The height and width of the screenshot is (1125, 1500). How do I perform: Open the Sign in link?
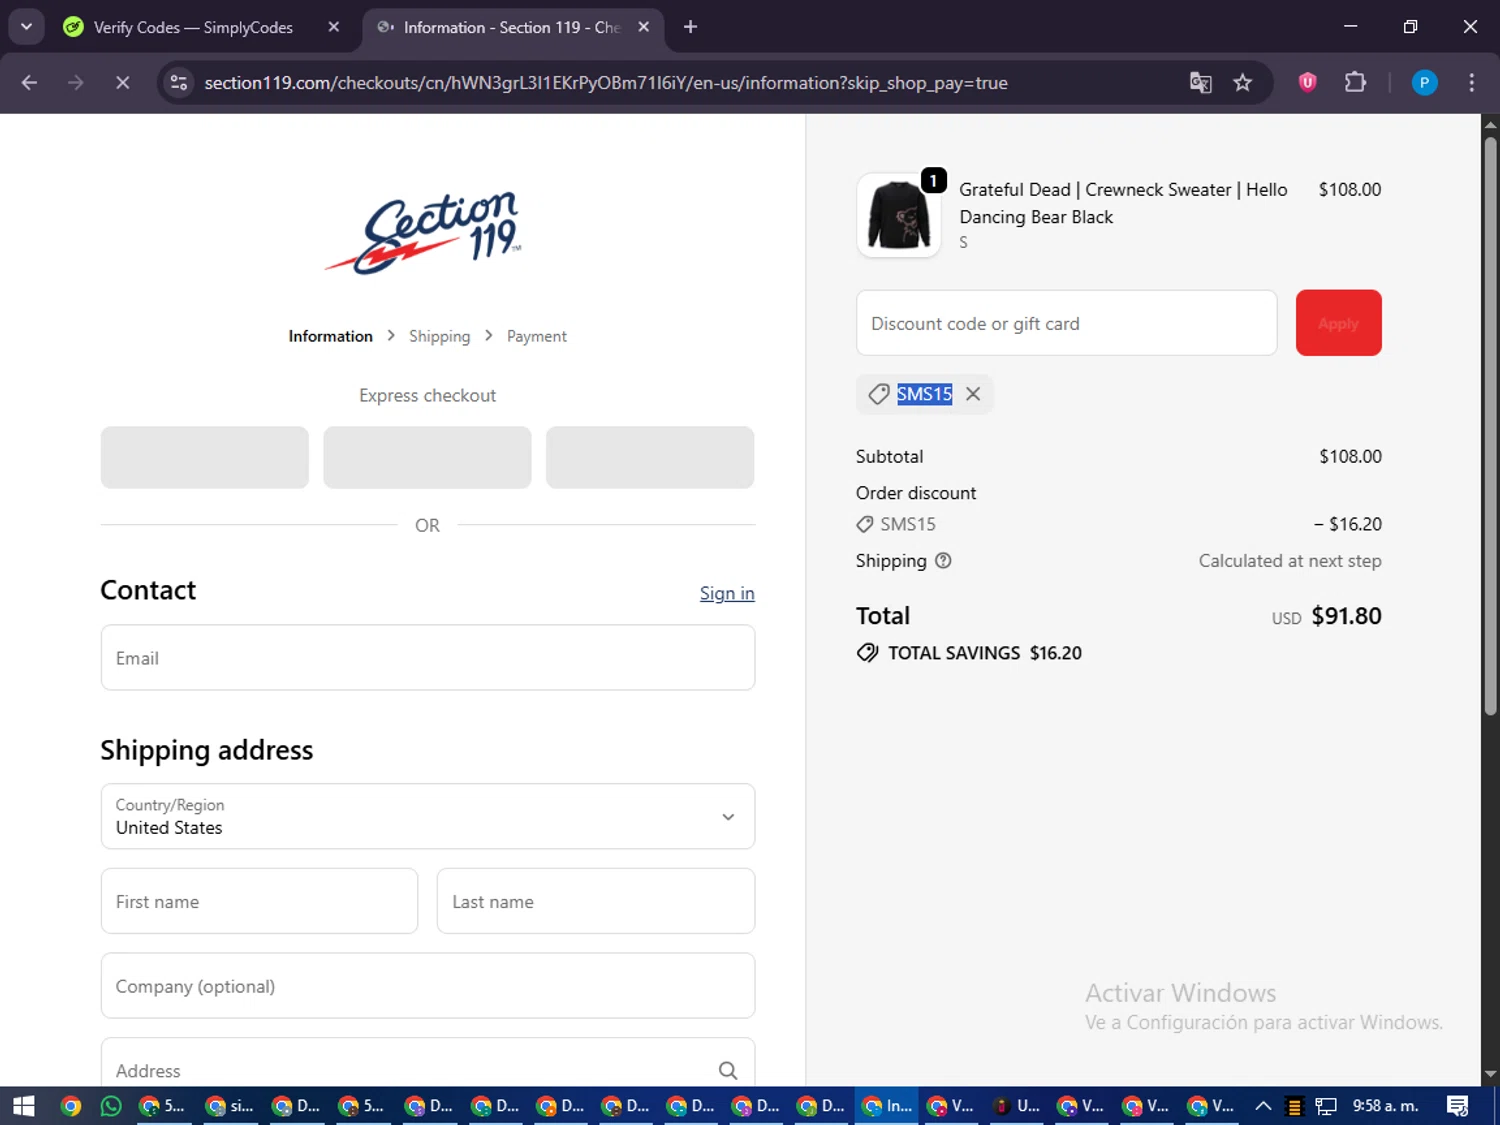[x=727, y=593]
